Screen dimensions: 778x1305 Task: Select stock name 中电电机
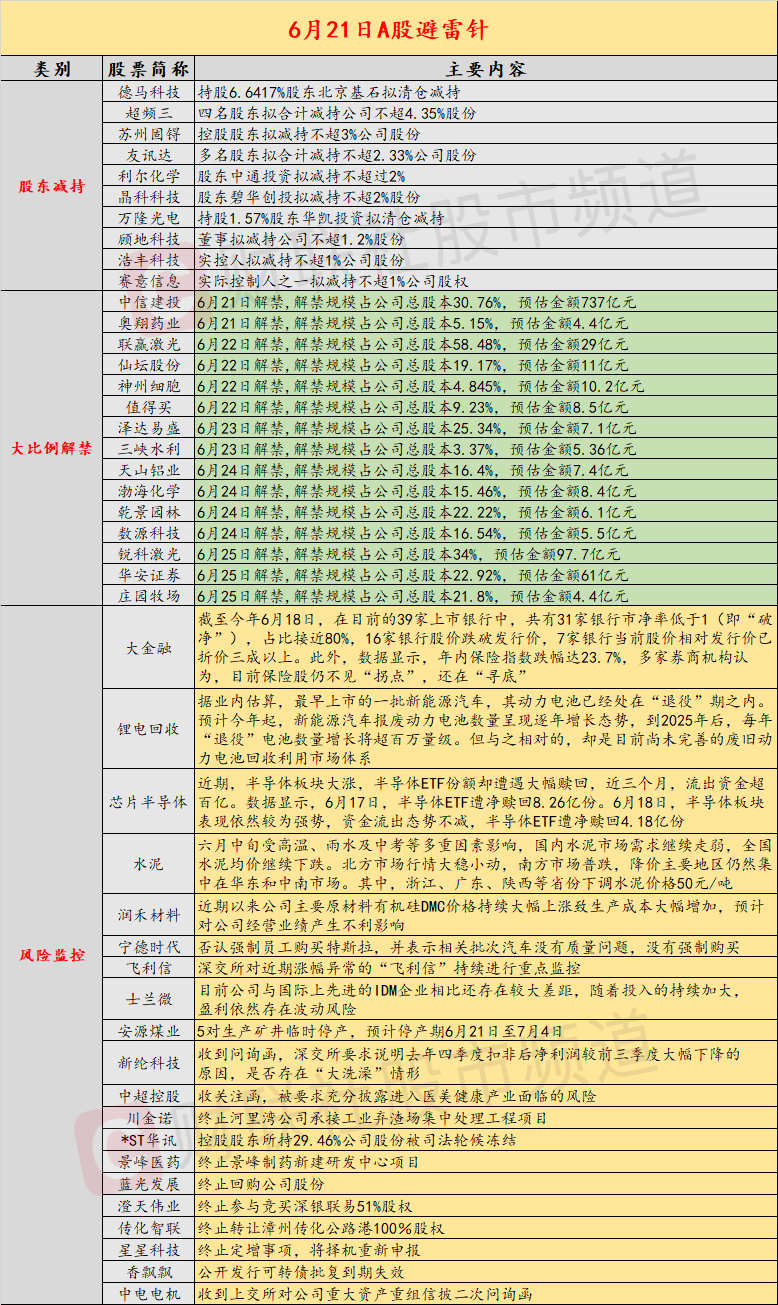point(148,1293)
